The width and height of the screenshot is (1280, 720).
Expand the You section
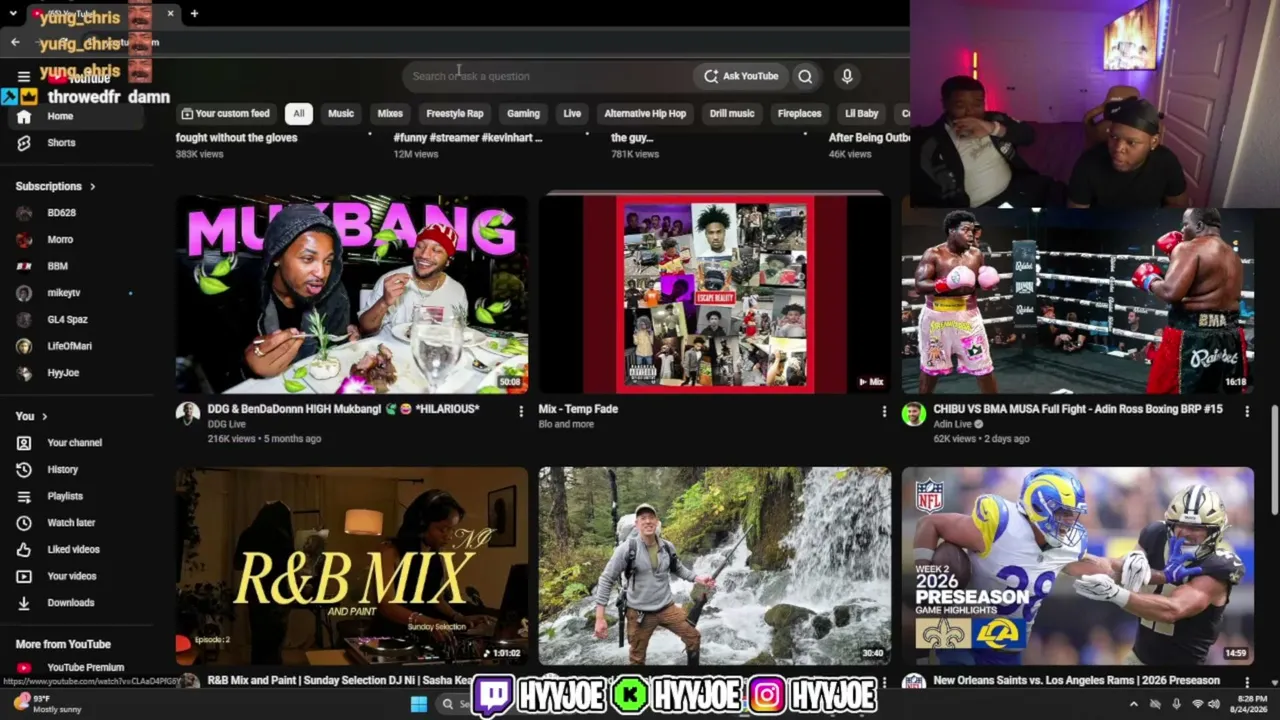coord(32,416)
